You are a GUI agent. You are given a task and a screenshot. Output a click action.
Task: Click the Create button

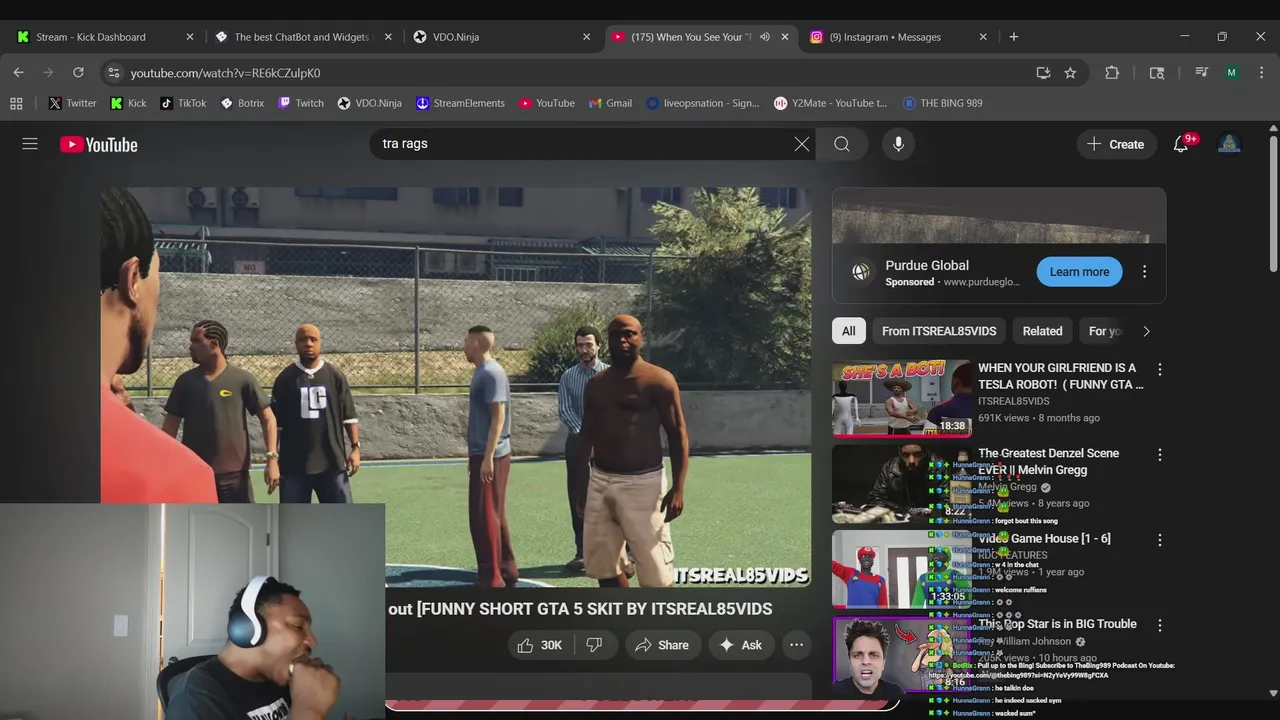(x=1116, y=144)
